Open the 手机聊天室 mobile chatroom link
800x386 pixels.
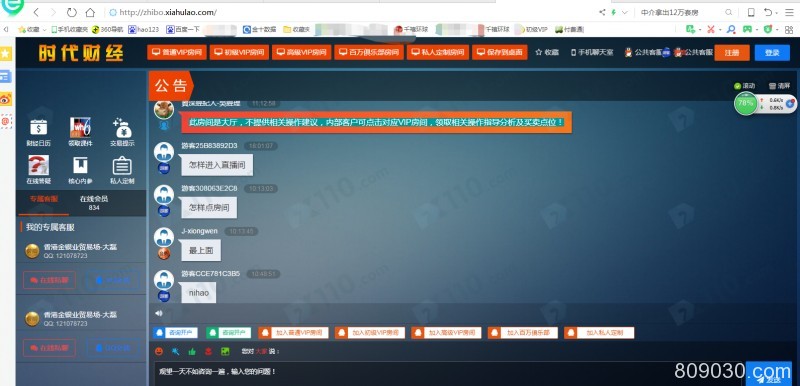coord(592,52)
